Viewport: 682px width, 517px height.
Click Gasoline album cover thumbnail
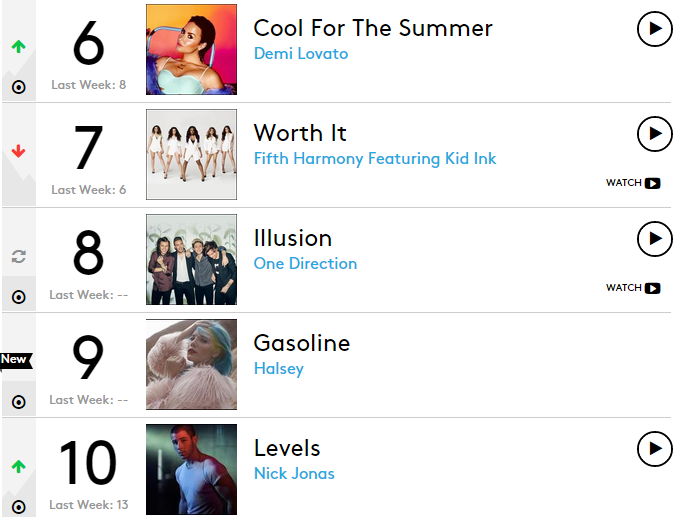coord(191,365)
